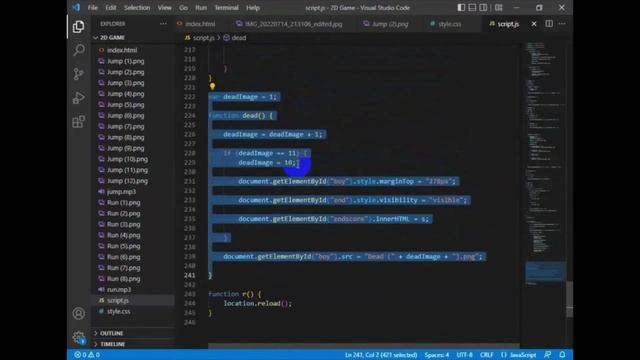Viewport: 640px width, 360px height.
Task: Click line number 243 in gutter
Action: coord(190,294)
